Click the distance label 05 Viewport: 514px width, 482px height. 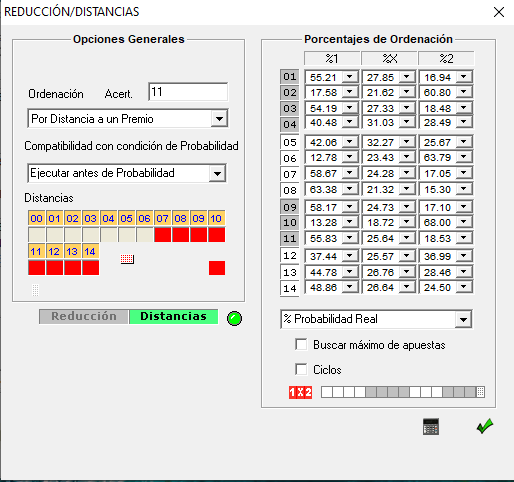[126, 218]
